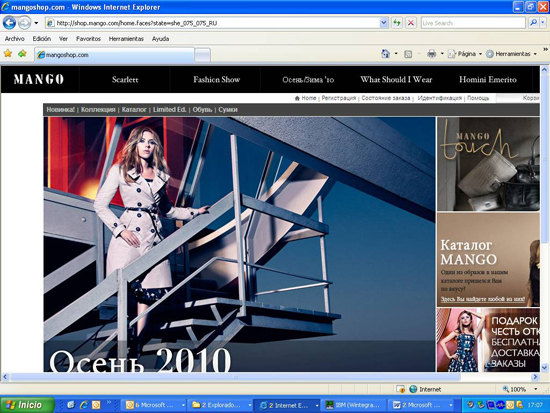Screen dimensions: 550x413
Task: Click the MANGO logo
Action: click(39, 79)
